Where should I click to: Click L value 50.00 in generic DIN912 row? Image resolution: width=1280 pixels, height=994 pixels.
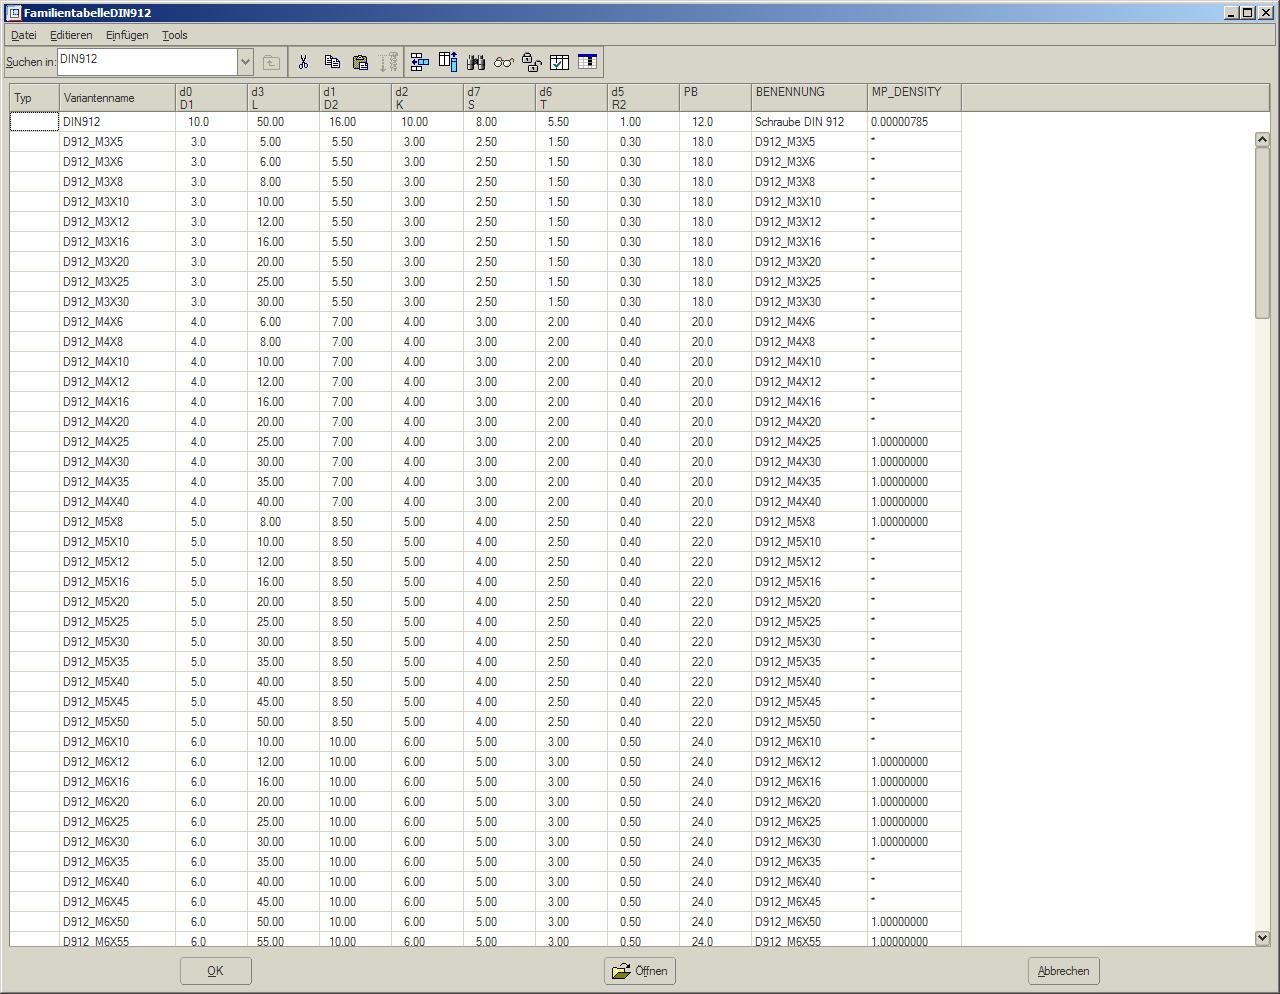pos(283,122)
